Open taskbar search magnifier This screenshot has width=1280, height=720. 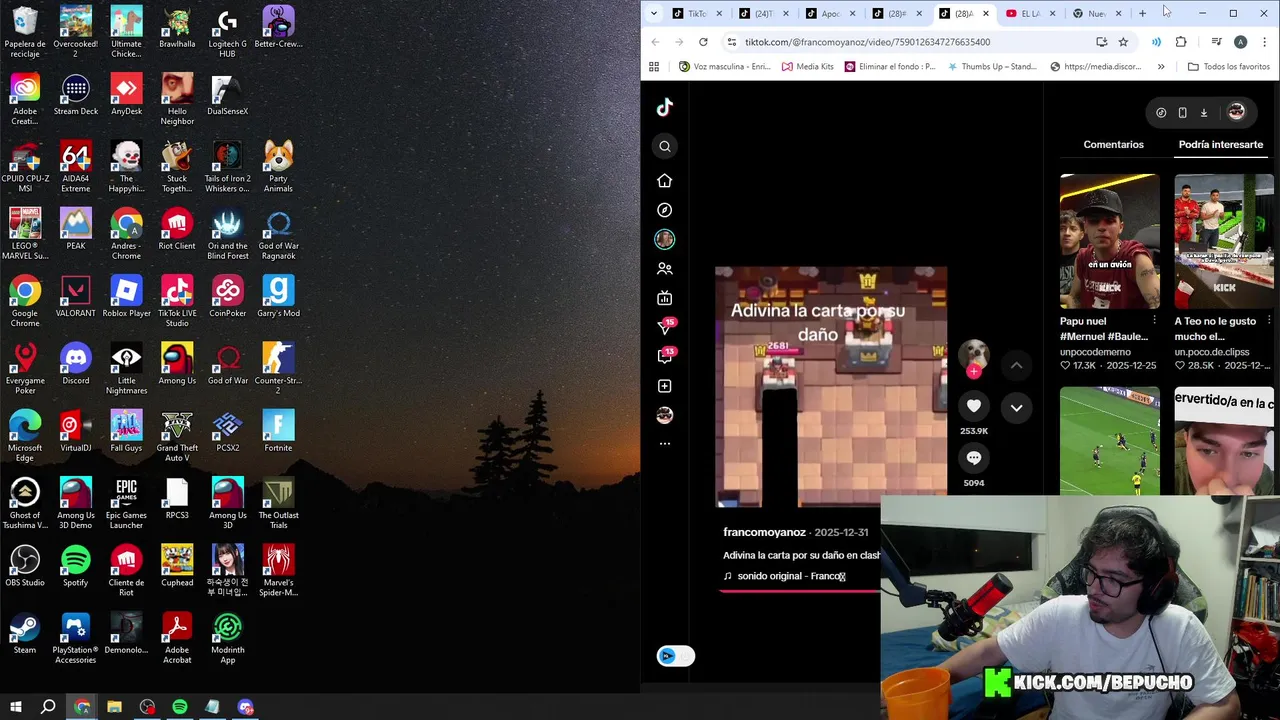(x=48, y=707)
